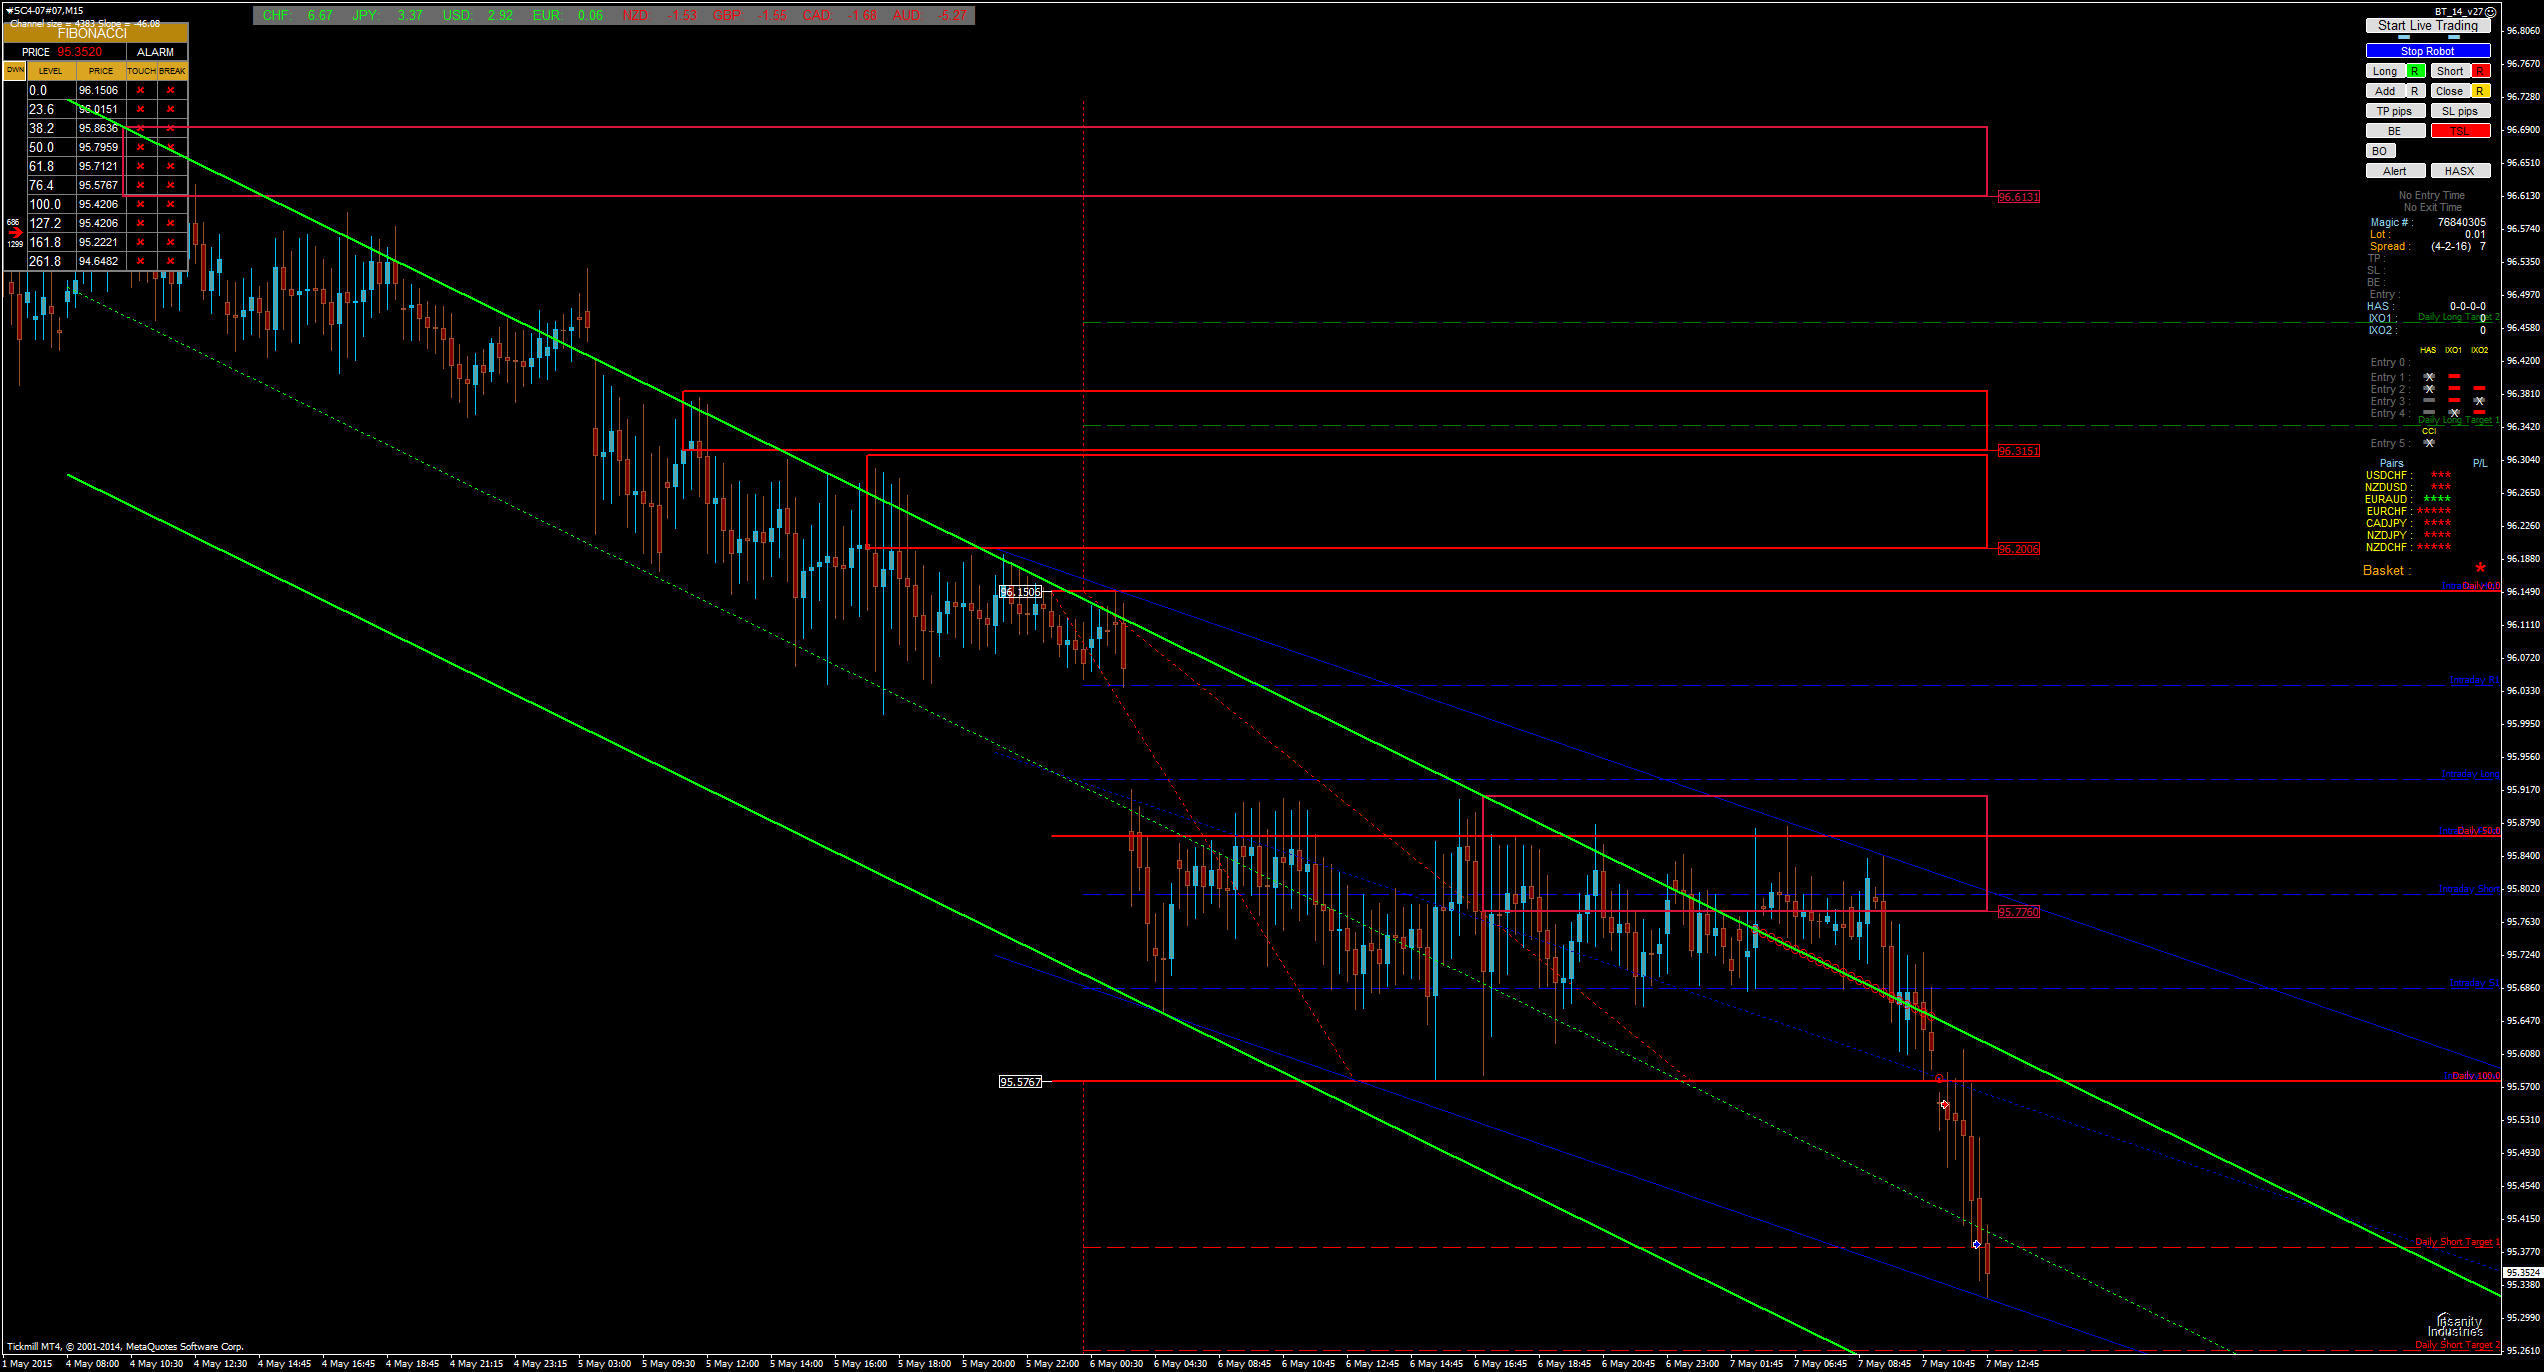The image size is (2544, 1372).
Task: Toggle Break alarm for level 100.0
Action: (171, 204)
